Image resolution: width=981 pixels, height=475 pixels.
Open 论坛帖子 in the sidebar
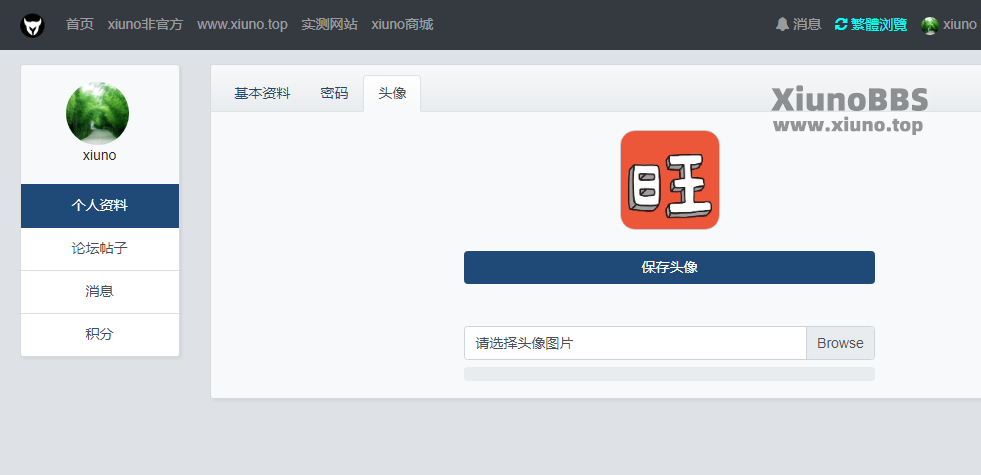(x=100, y=249)
